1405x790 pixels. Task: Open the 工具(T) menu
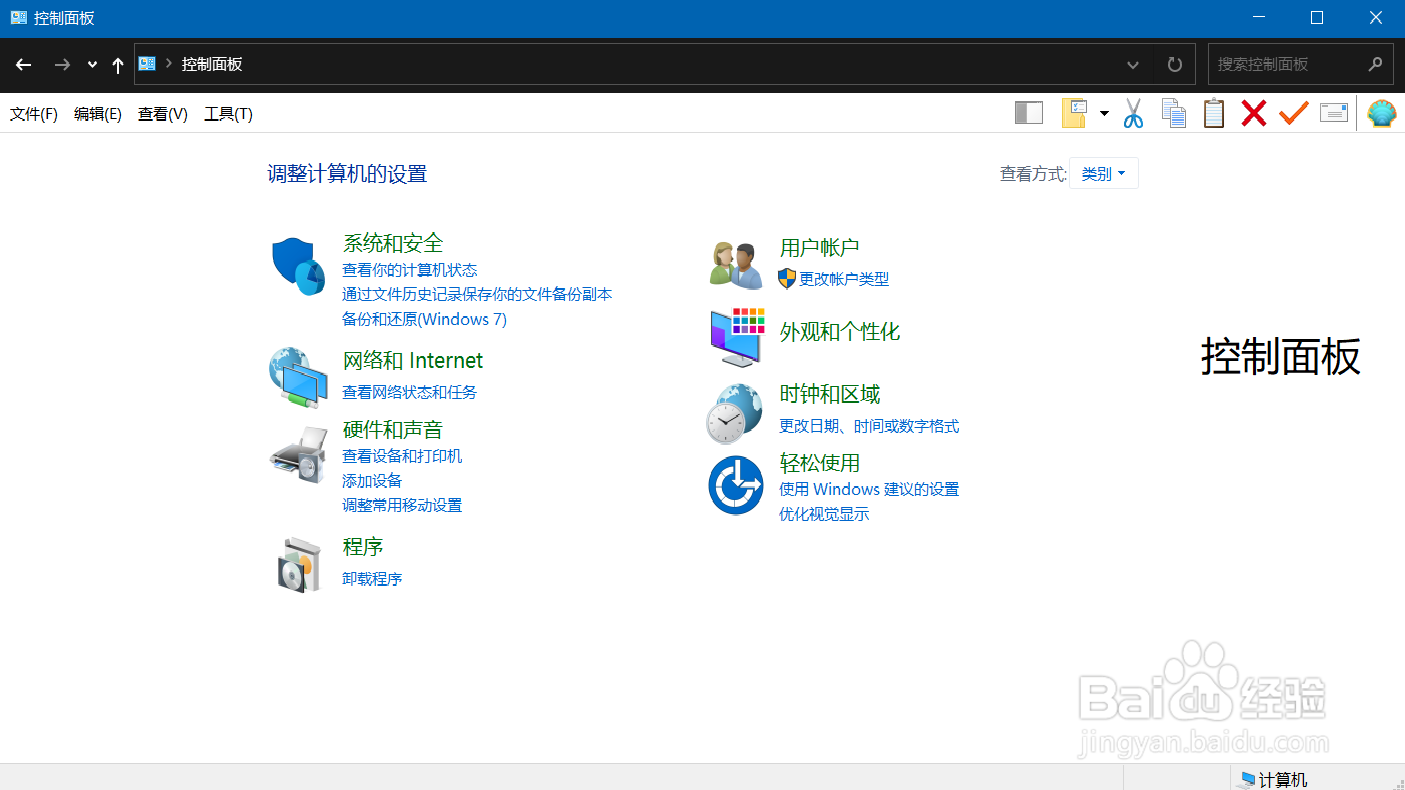pos(227,113)
